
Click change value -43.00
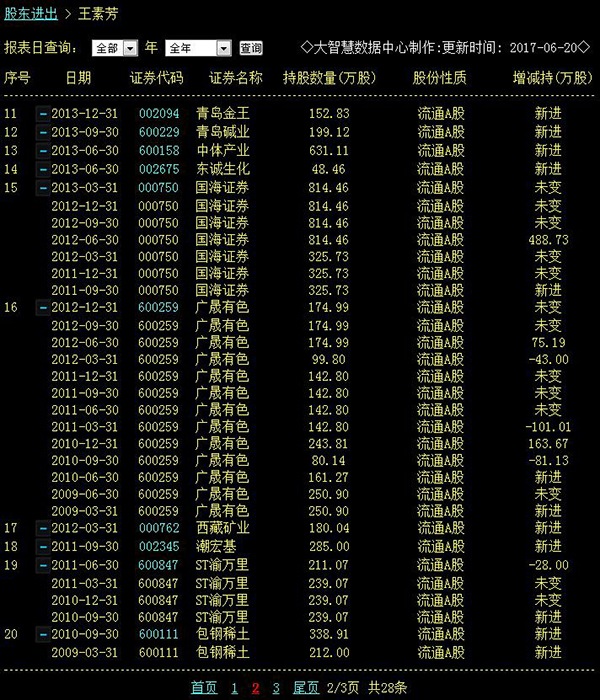[549, 360]
